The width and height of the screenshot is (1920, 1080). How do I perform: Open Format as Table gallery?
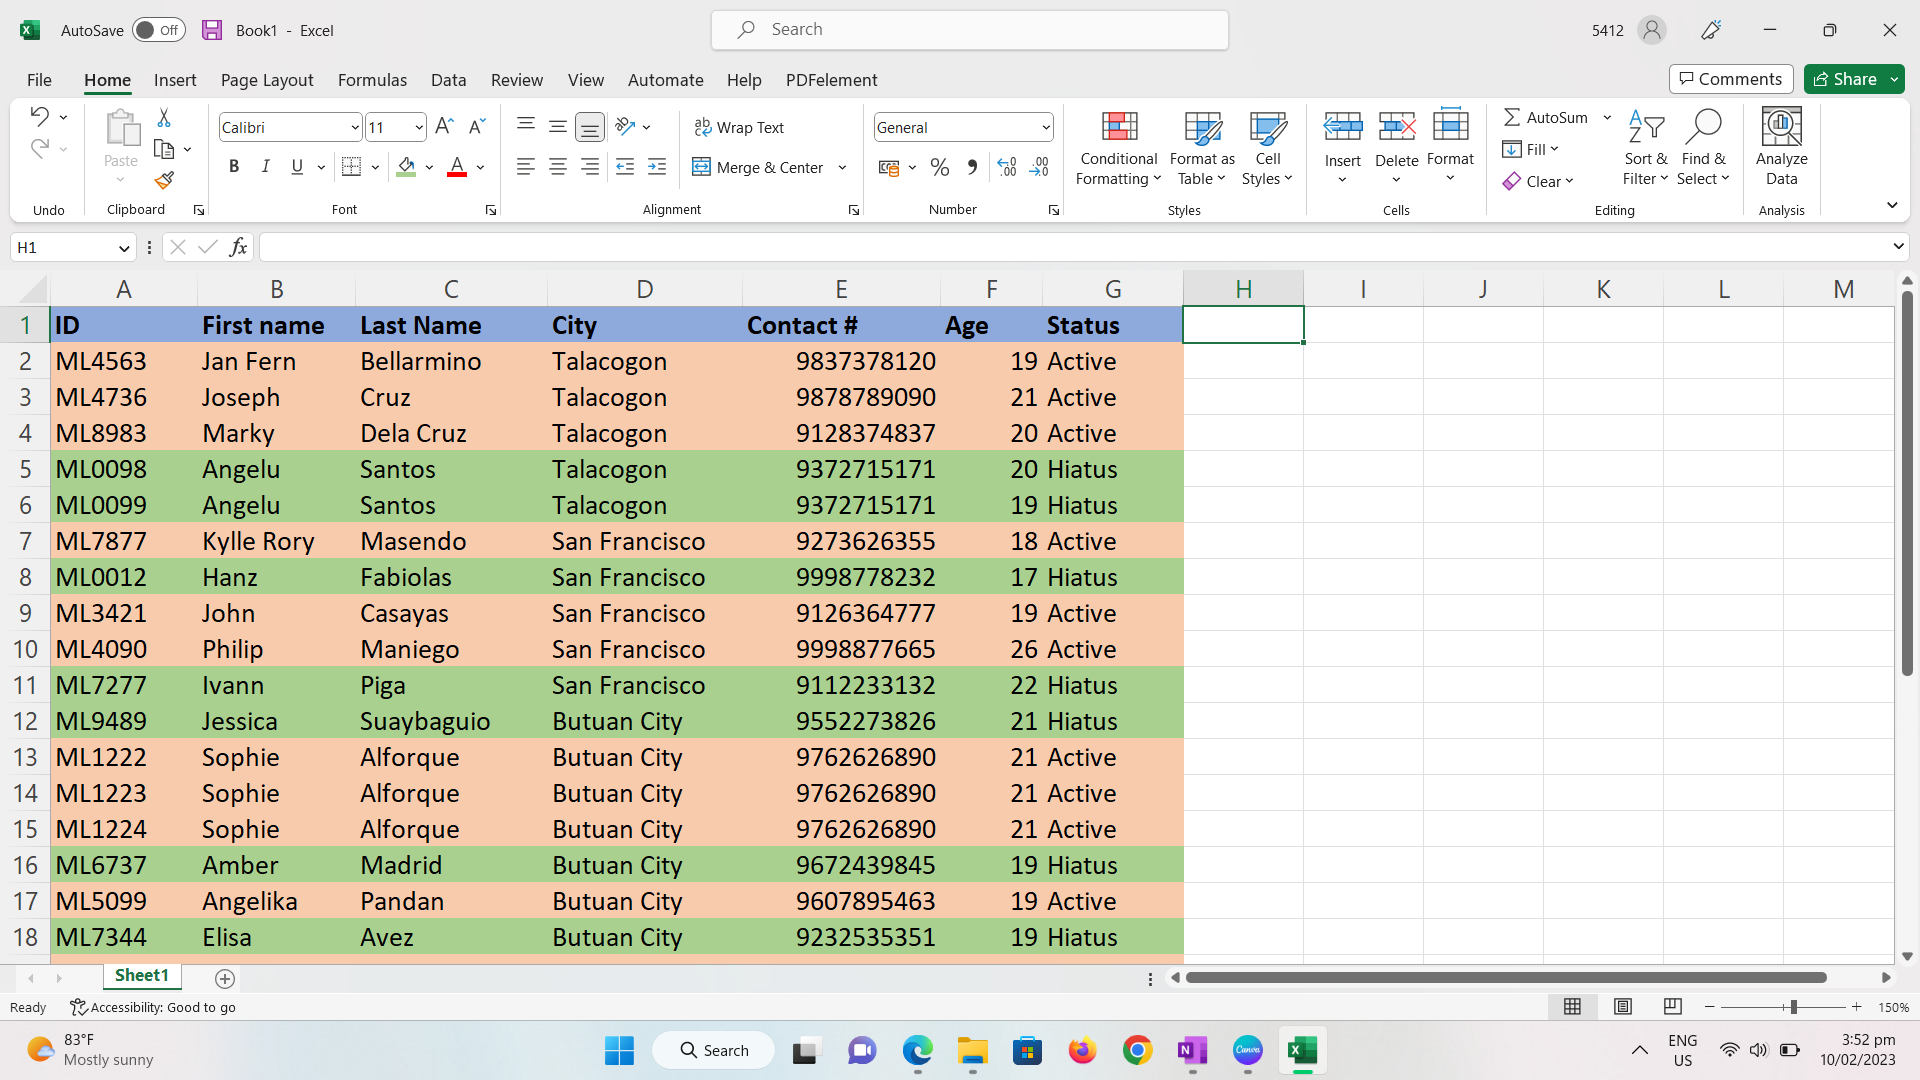pos(1202,148)
